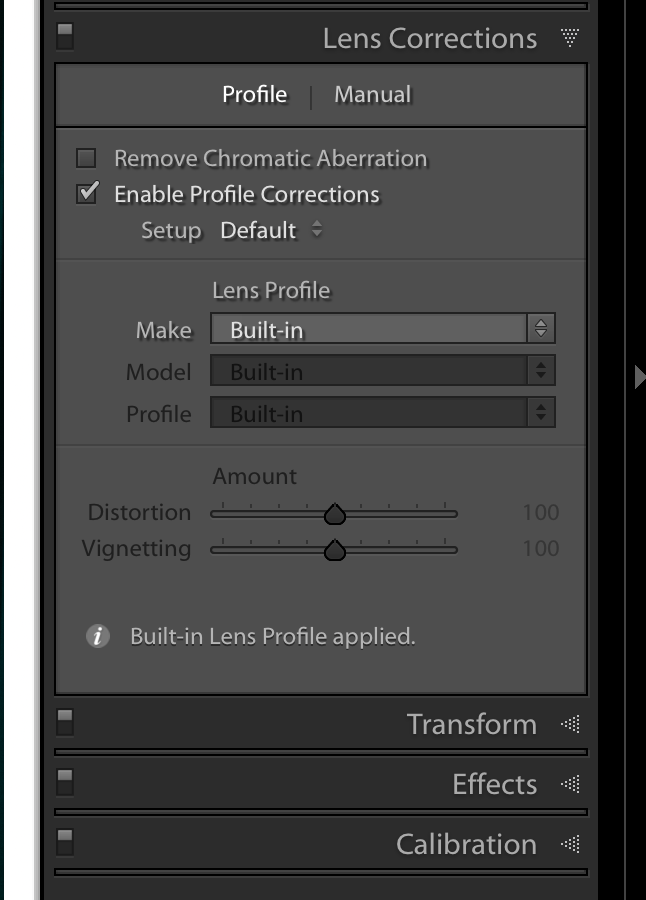Switch to the Manual tab
646x900 pixels.
tap(372, 95)
